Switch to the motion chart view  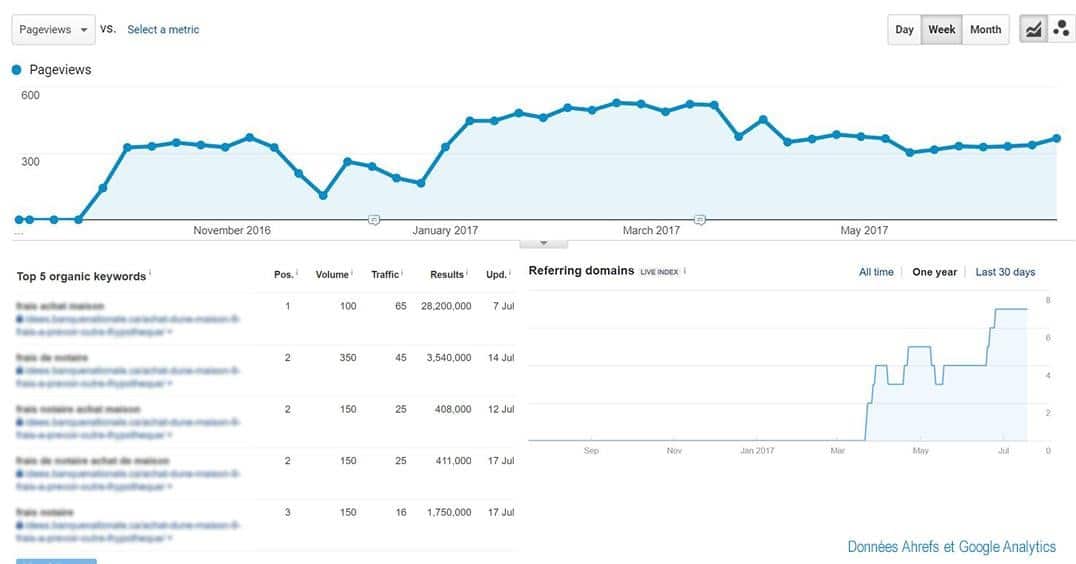(1060, 30)
